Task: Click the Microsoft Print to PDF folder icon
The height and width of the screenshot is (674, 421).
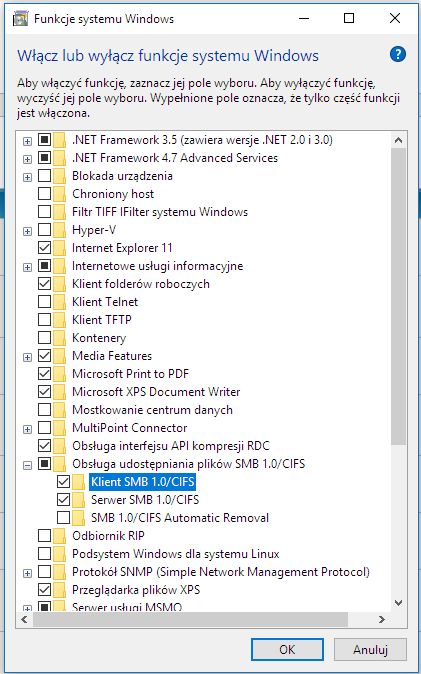Action: [x=59, y=374]
